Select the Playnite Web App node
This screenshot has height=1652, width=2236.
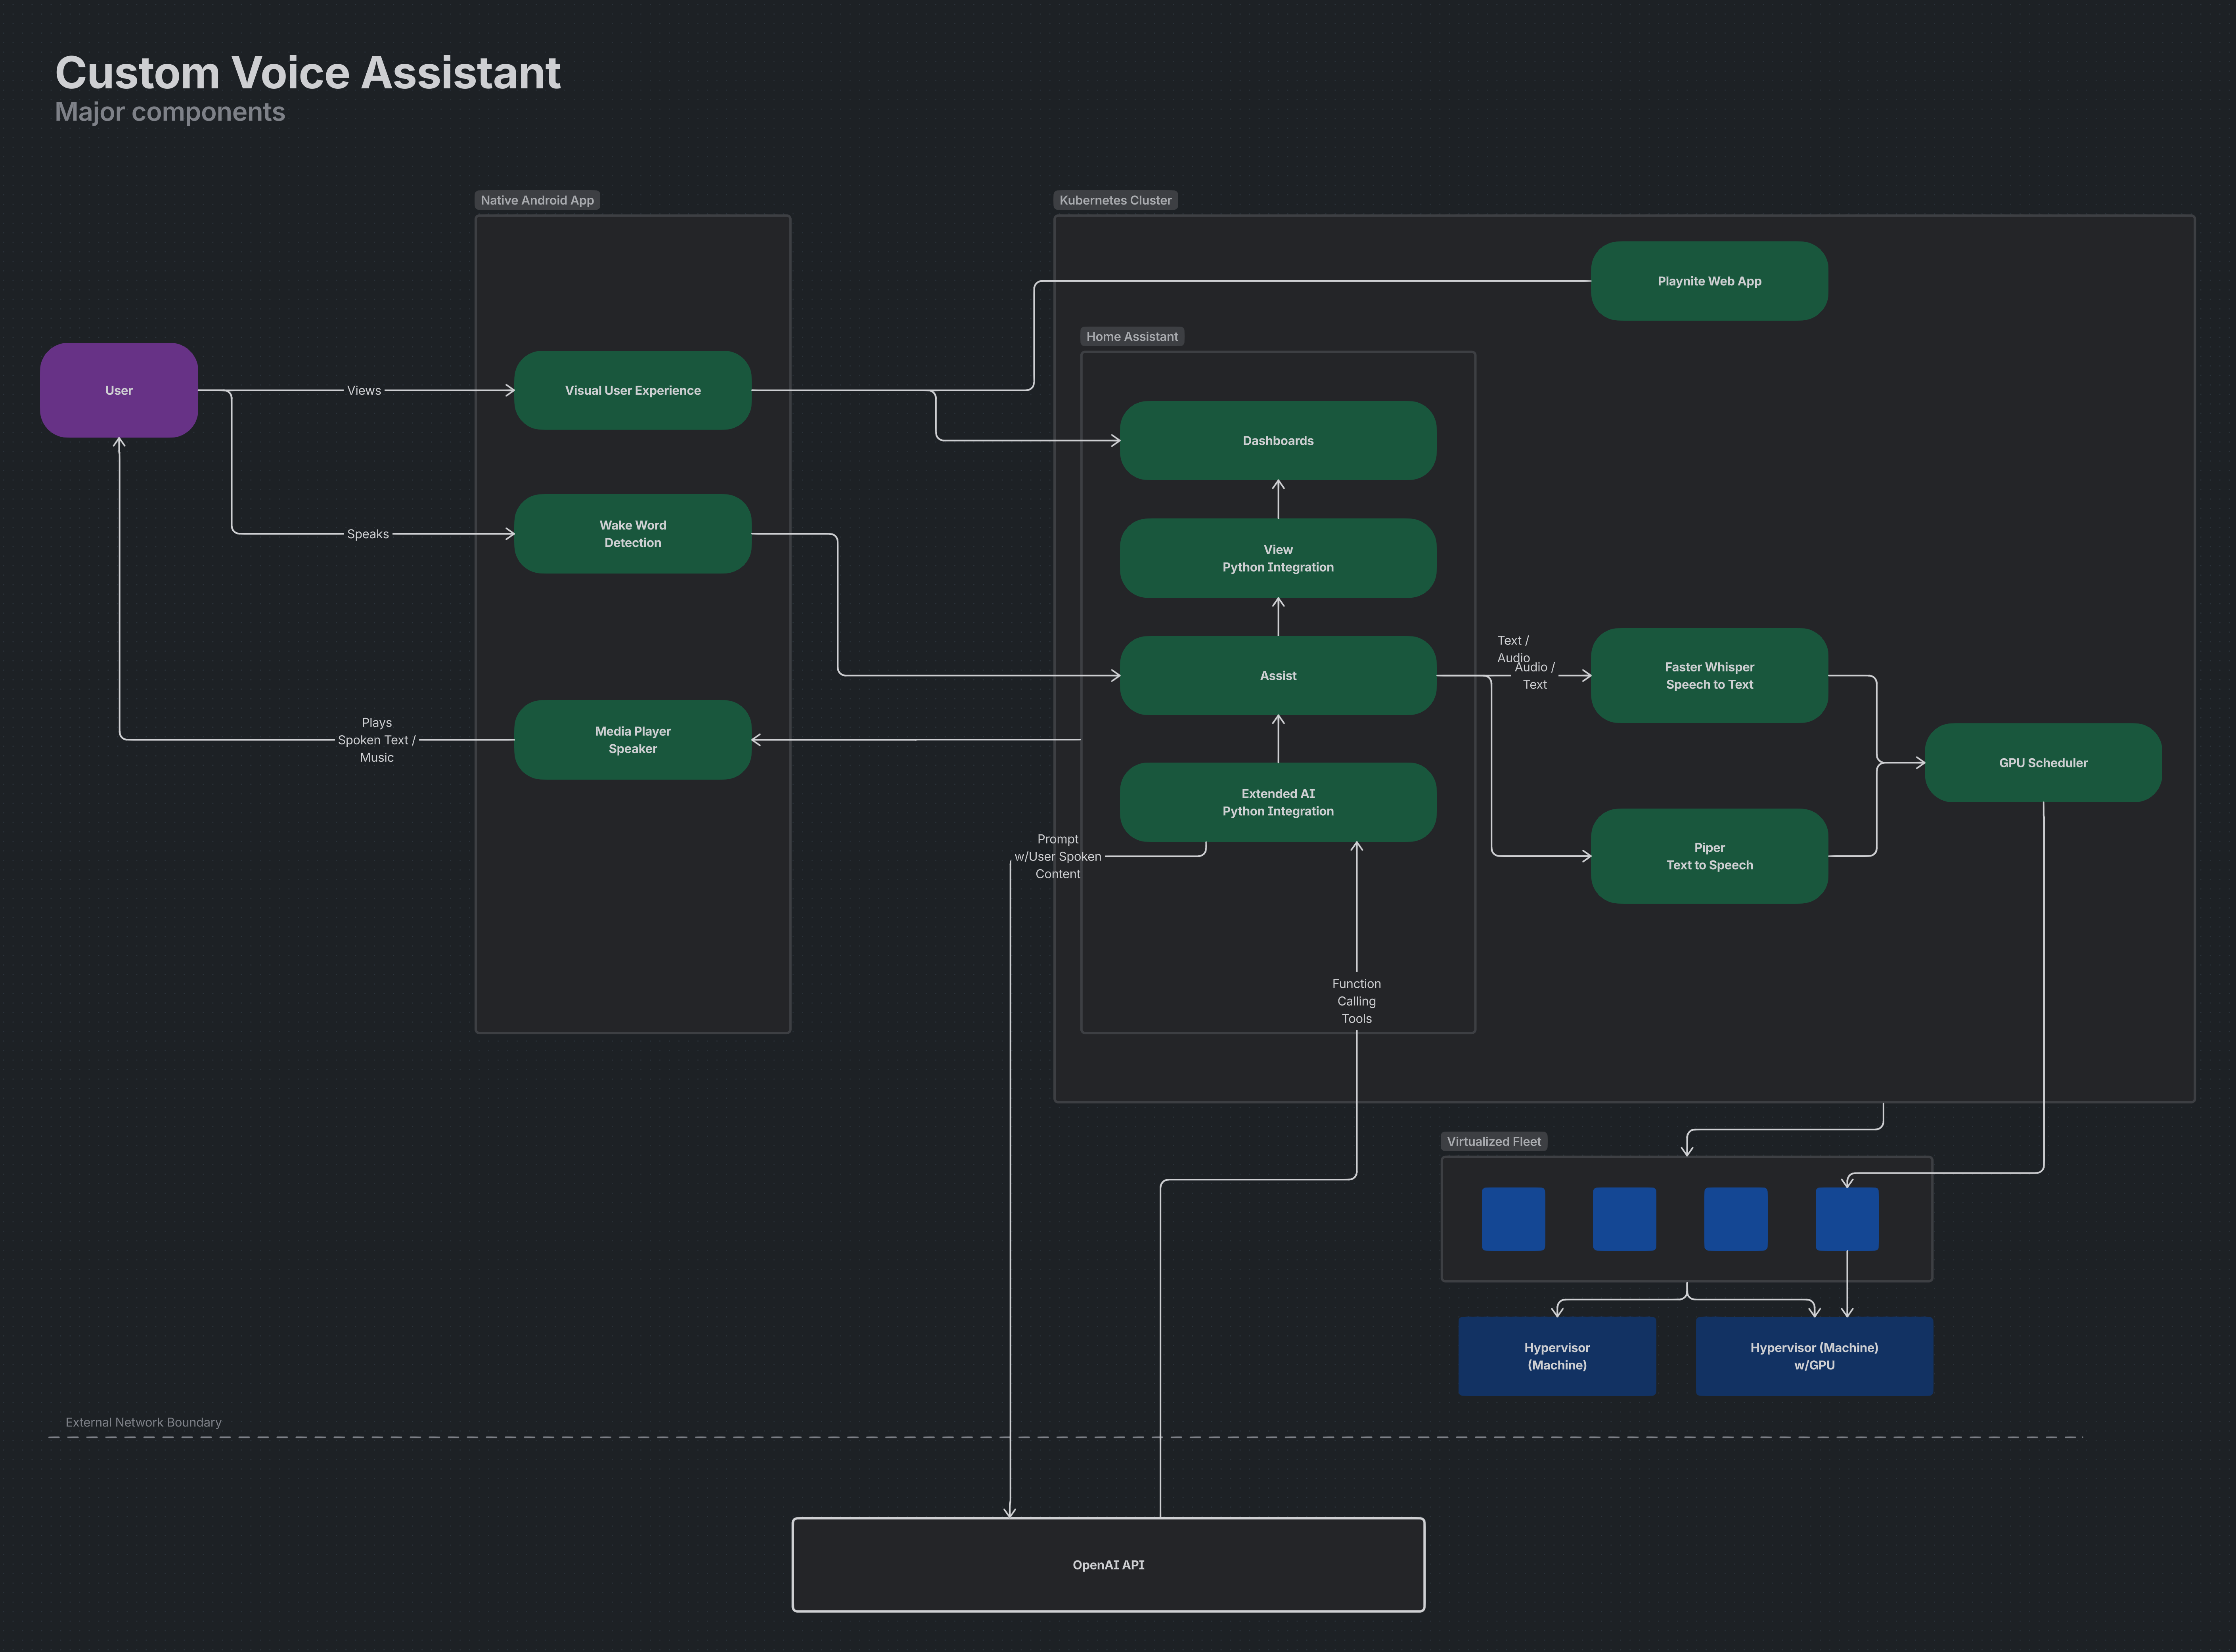coord(1709,281)
